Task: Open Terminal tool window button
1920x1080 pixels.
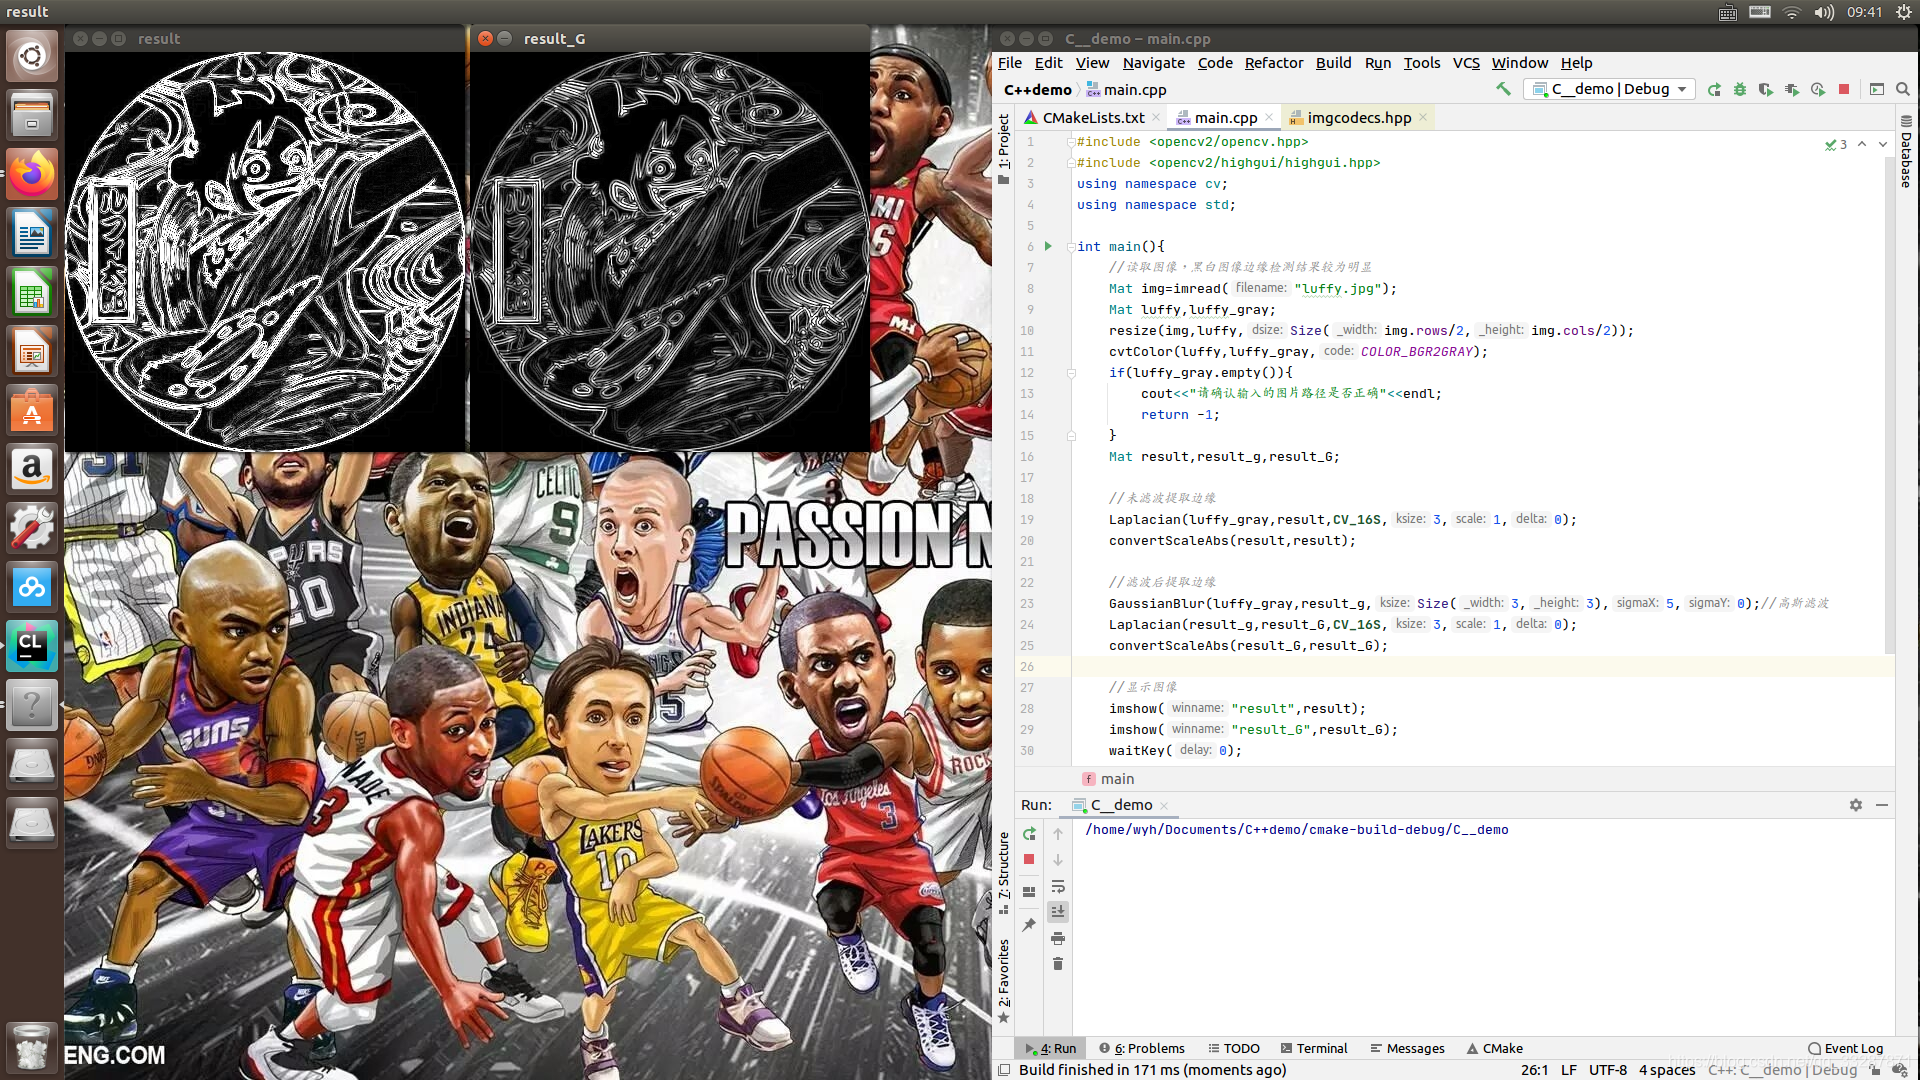Action: pos(1313,1048)
